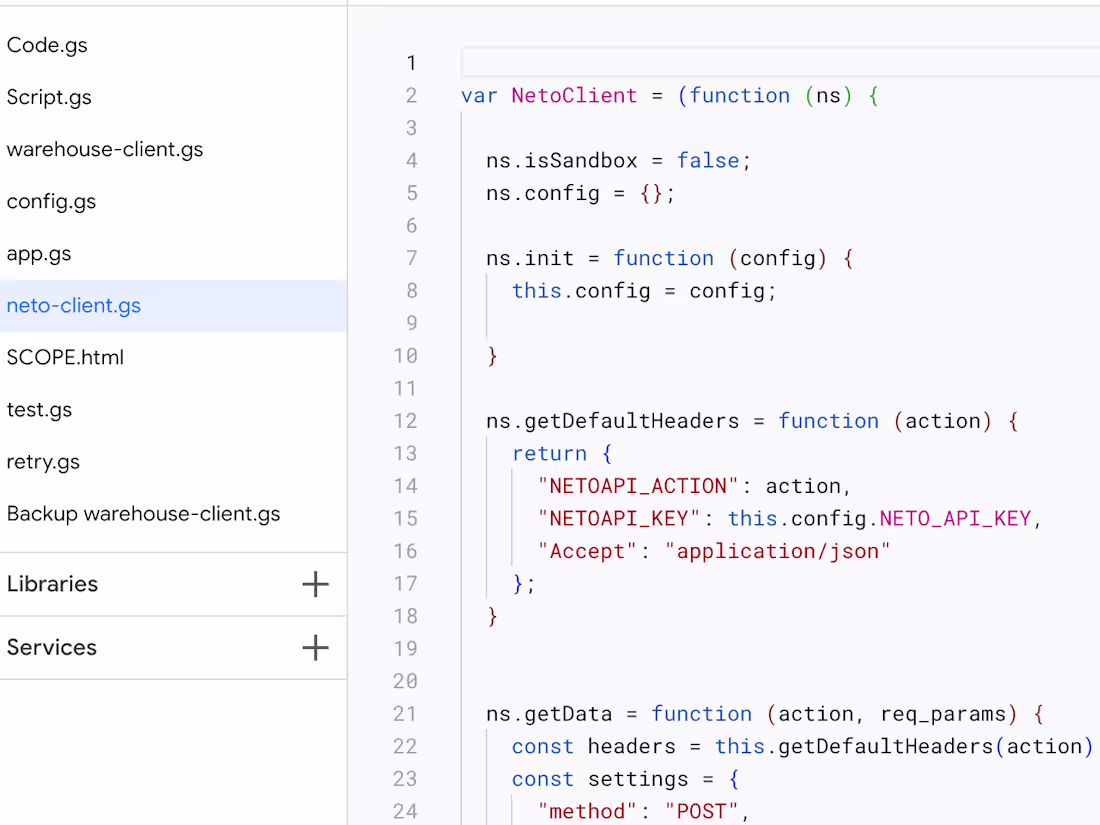Place cursor on the NetoClient variable name

pos(573,95)
